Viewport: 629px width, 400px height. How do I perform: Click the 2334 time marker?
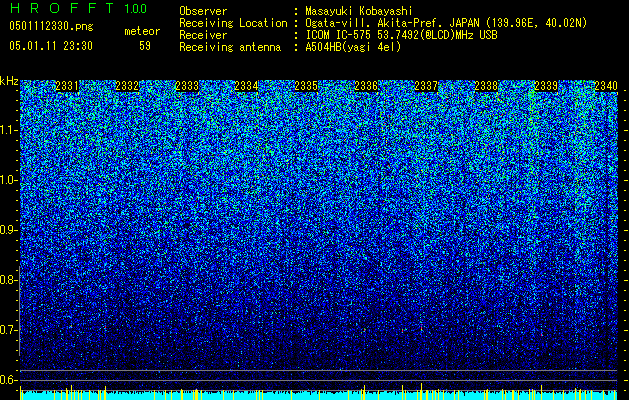click(x=246, y=86)
